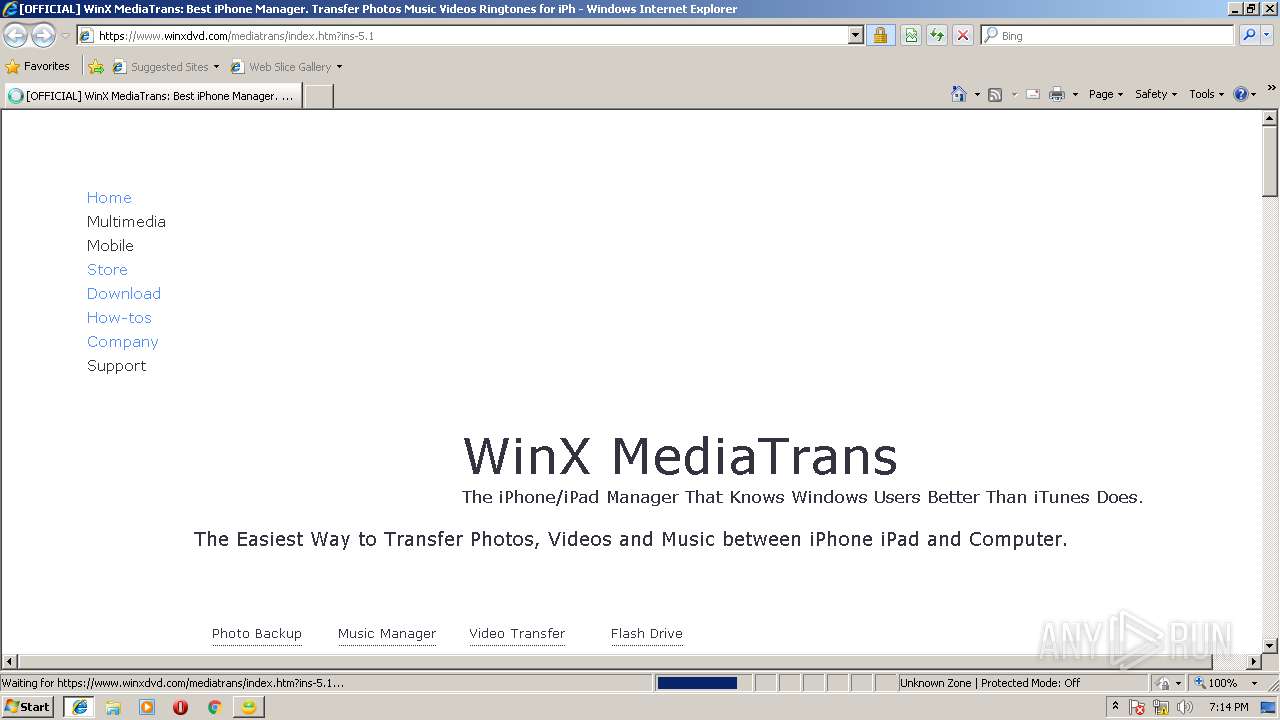Viewport: 1280px width, 720px height.
Task: Click the Print icon
Action: [1057, 94]
